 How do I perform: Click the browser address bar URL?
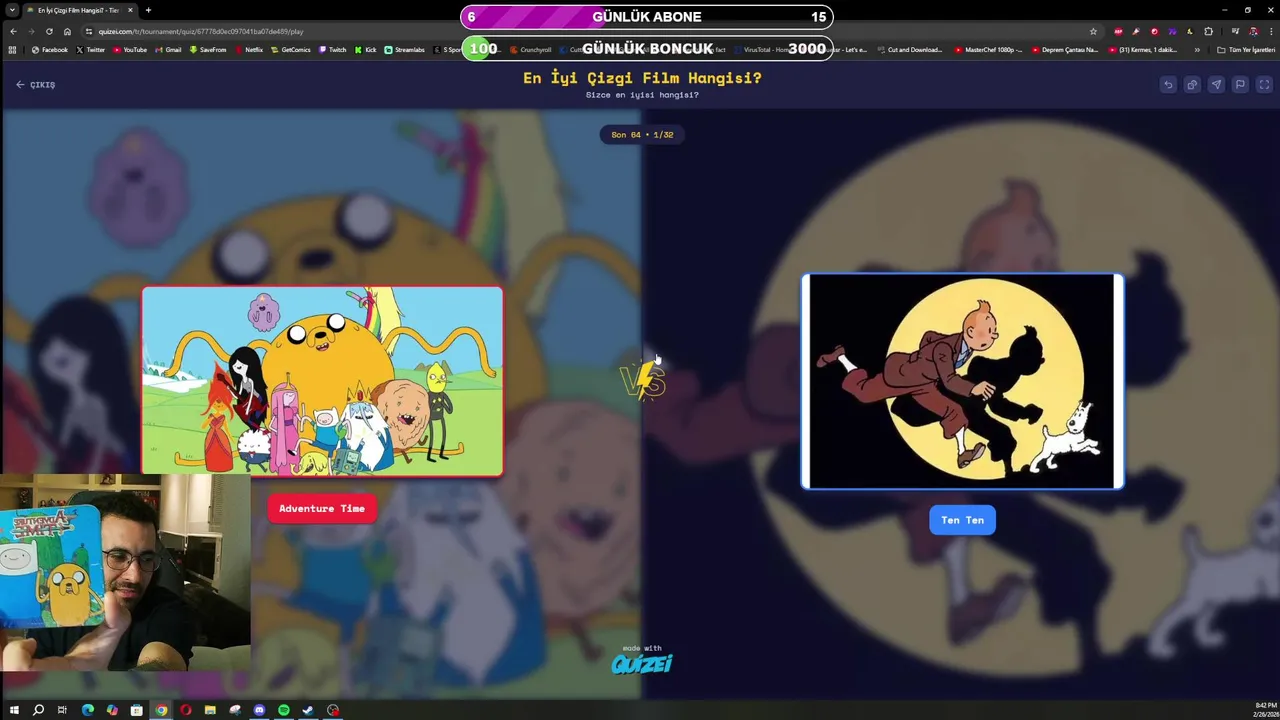pyautogui.click(x=200, y=31)
